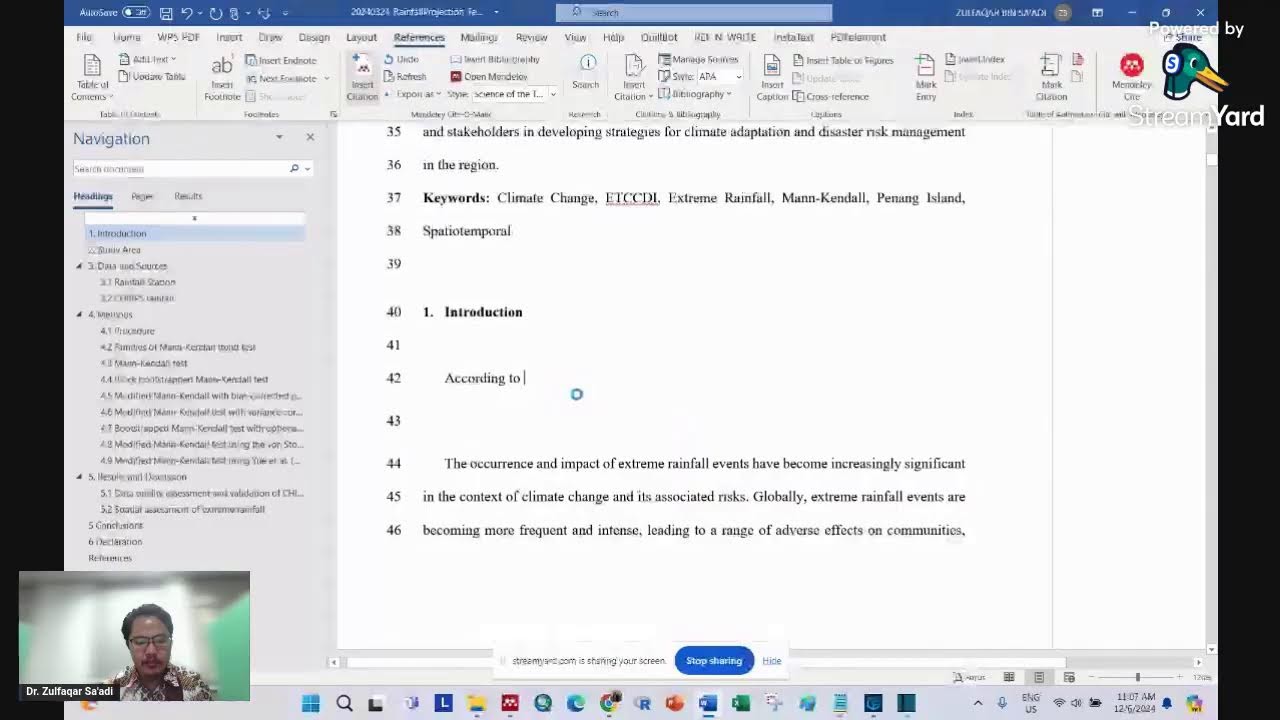Click the horizontal scrollbar under the document

click(x=706, y=662)
